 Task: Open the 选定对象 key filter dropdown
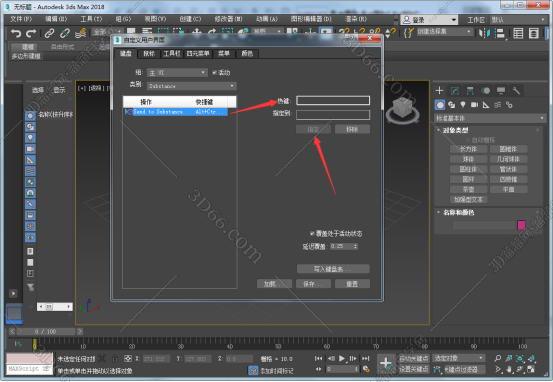point(458,358)
